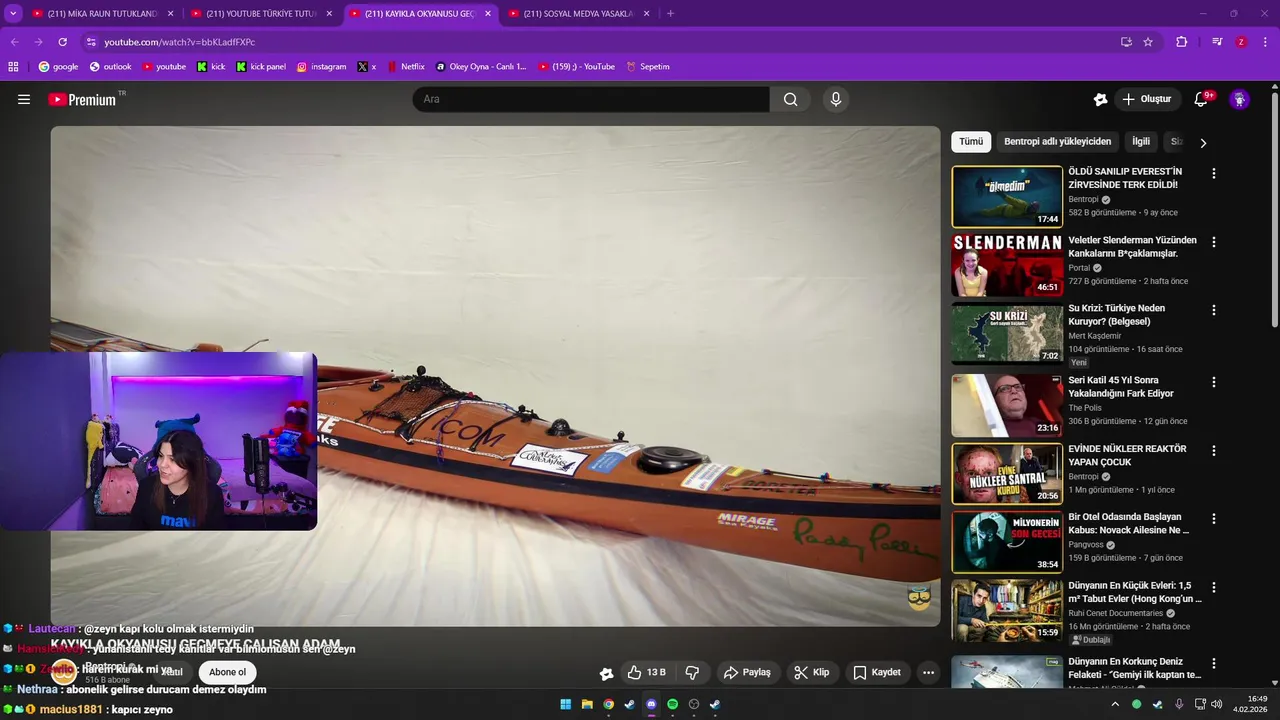Image resolution: width=1280 pixels, height=720 pixels.
Task: Open YouTube notifications bell
Action: point(1201,99)
